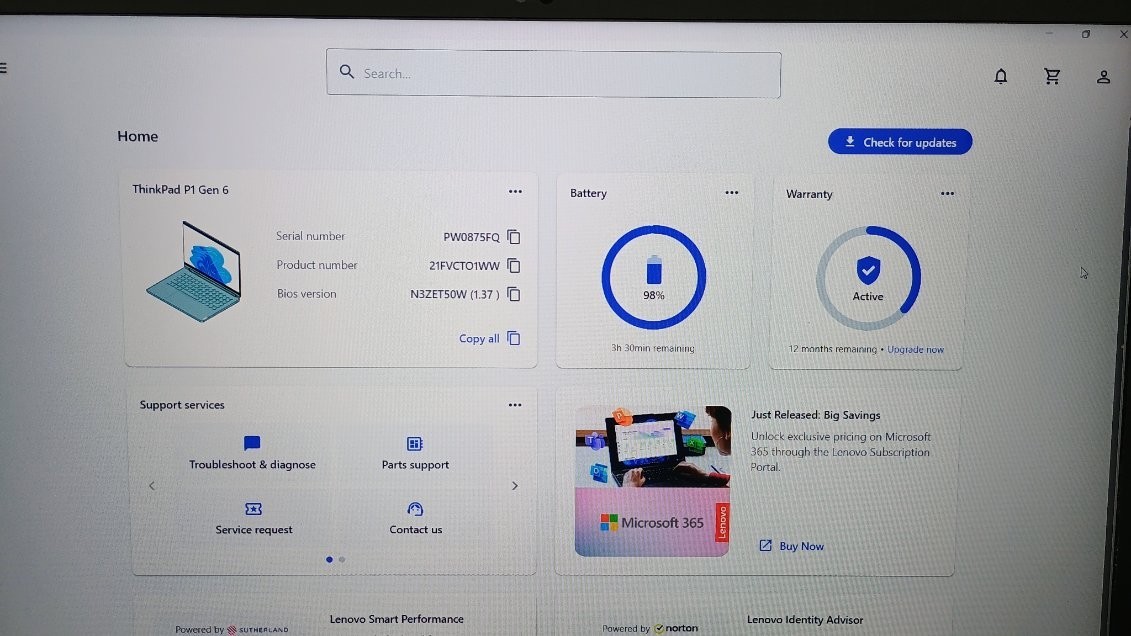Click the Active warranty shield gauge
This screenshot has height=636, width=1131.
click(868, 278)
